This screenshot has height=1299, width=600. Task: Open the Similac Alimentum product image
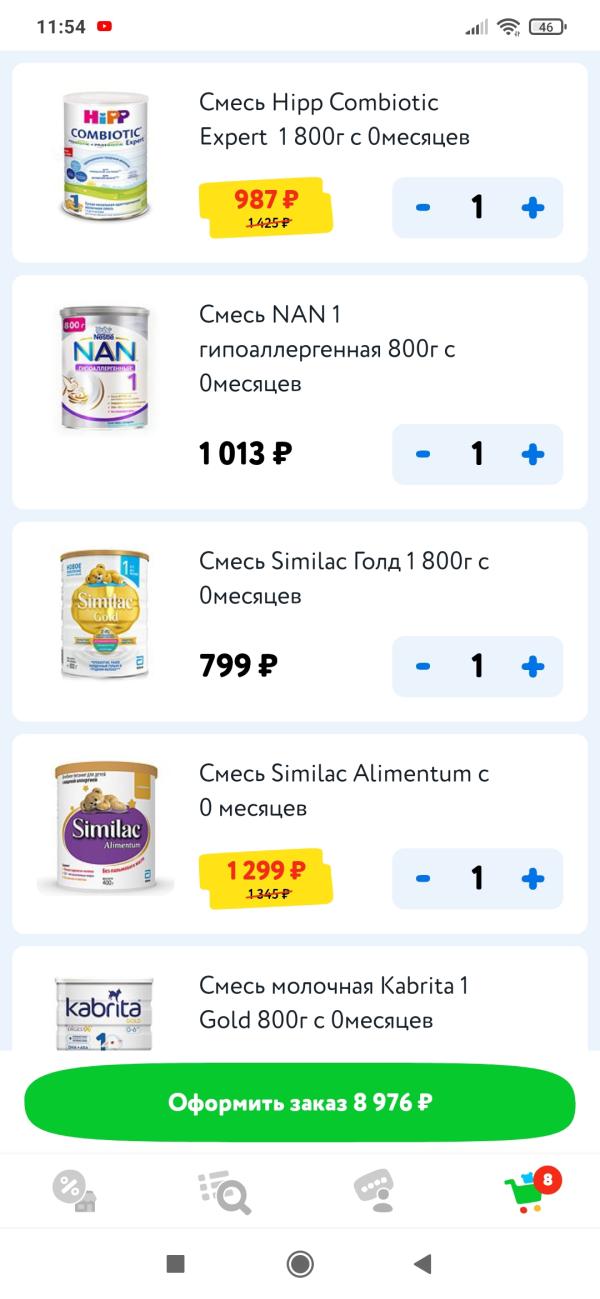(105, 828)
